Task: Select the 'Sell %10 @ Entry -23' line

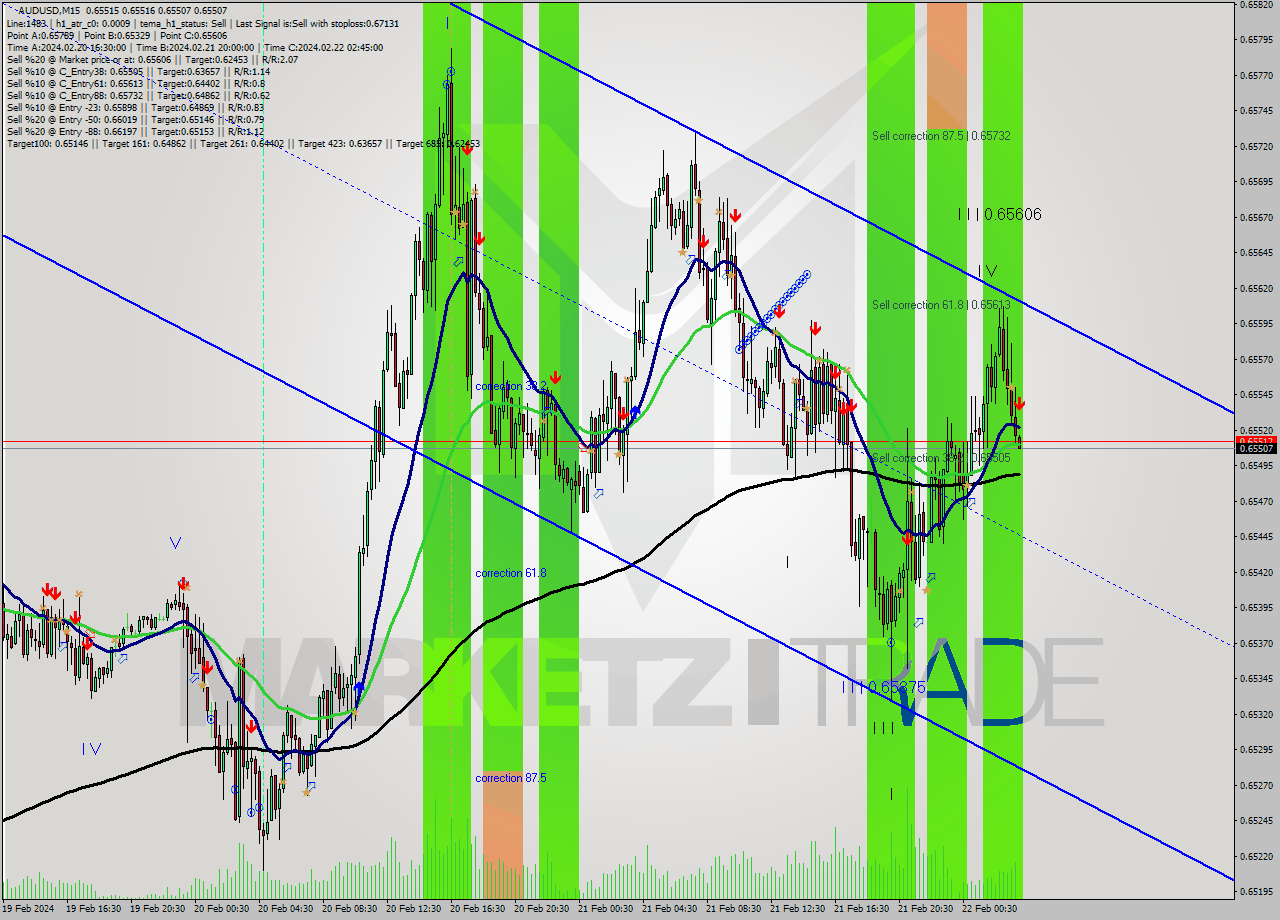Action: click(x=135, y=107)
